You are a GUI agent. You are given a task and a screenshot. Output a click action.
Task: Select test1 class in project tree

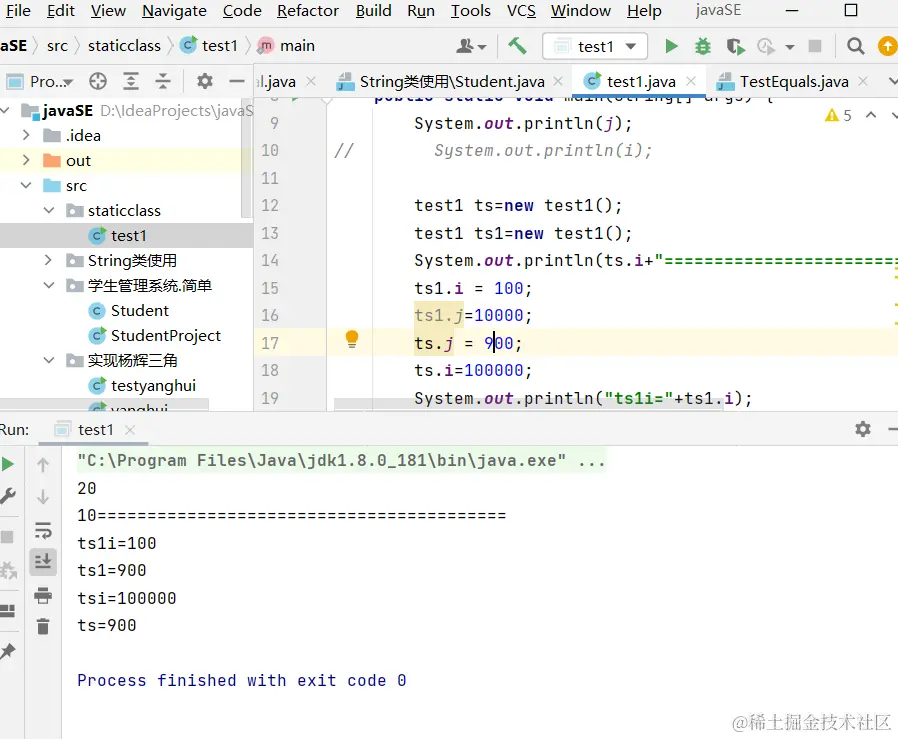coord(126,235)
